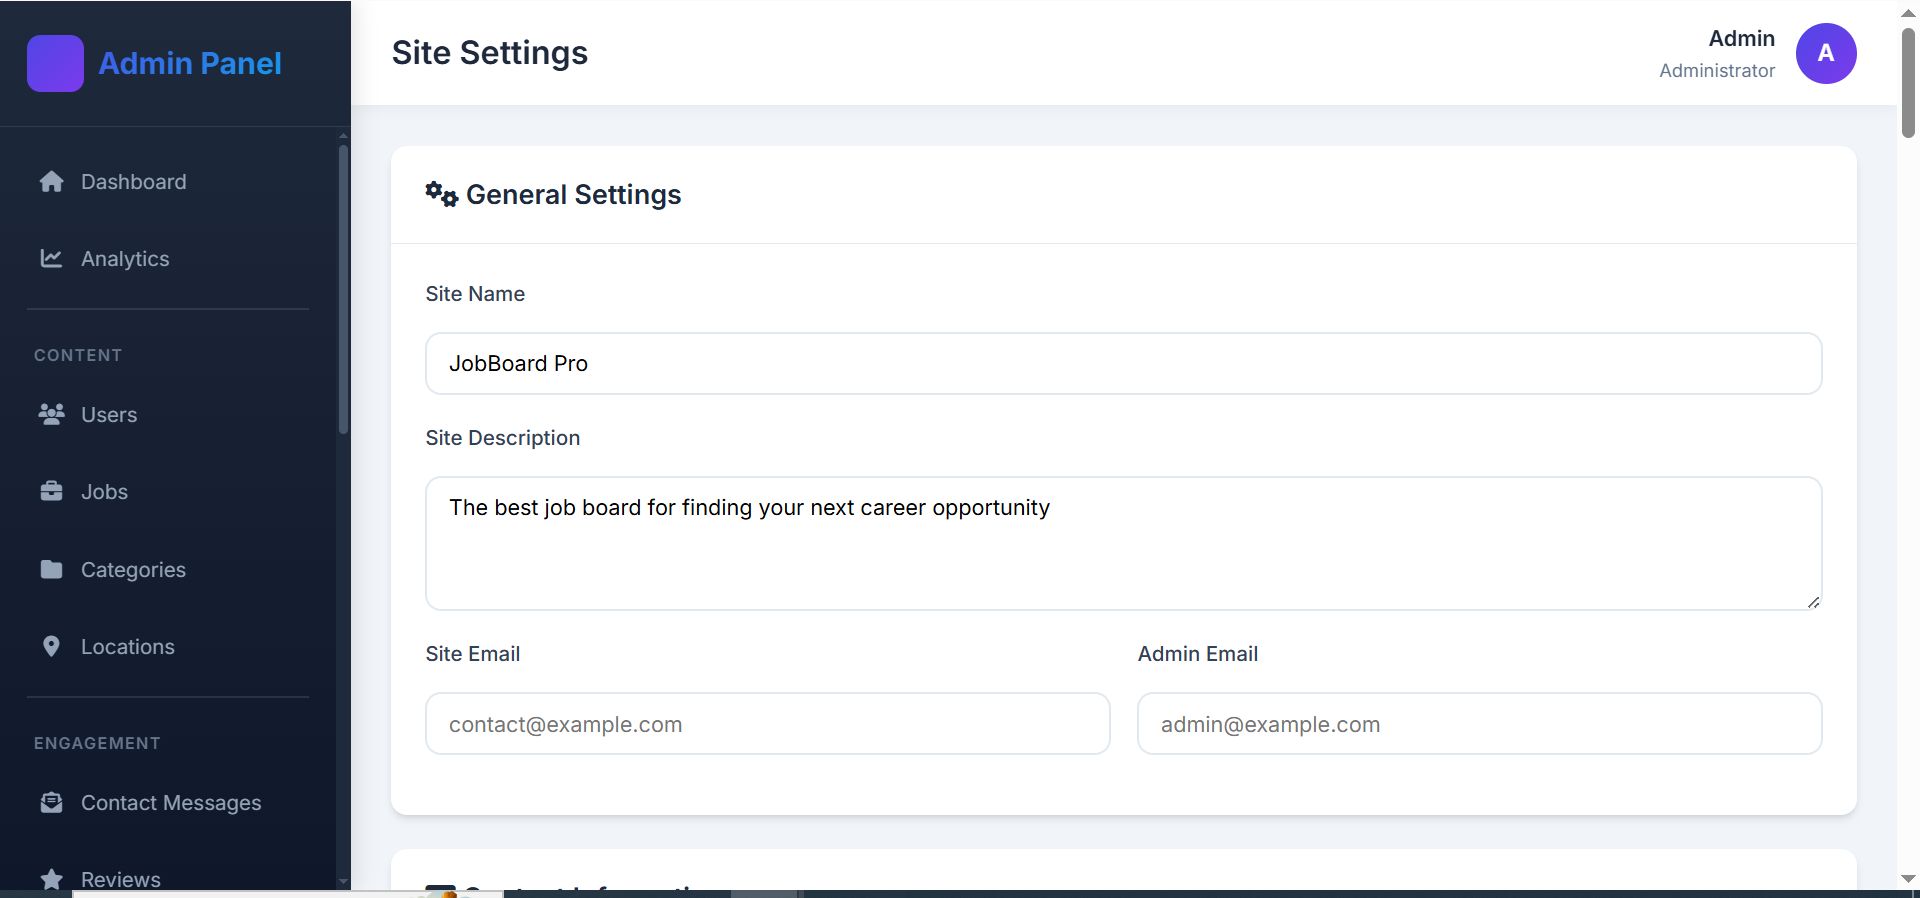Click into the Site Description textarea
Image resolution: width=1920 pixels, height=898 pixels.
(x=1122, y=543)
